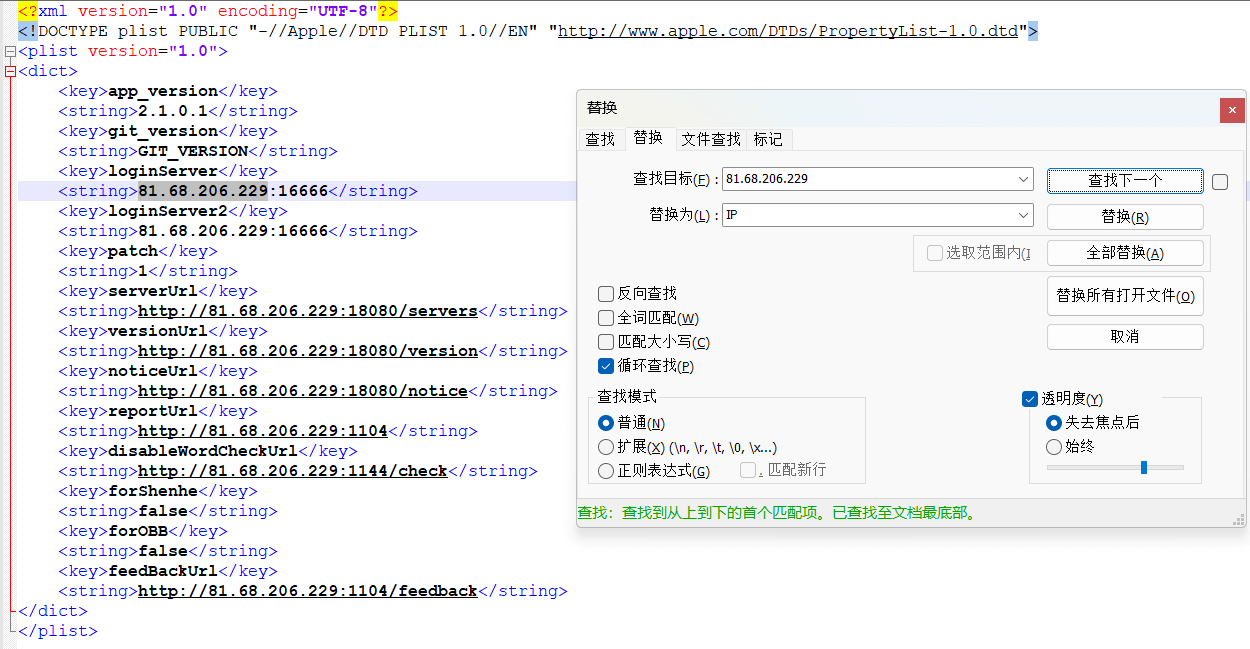The width and height of the screenshot is (1250, 649).
Task: Select the 正则表达式 search mode
Action: 606,471
